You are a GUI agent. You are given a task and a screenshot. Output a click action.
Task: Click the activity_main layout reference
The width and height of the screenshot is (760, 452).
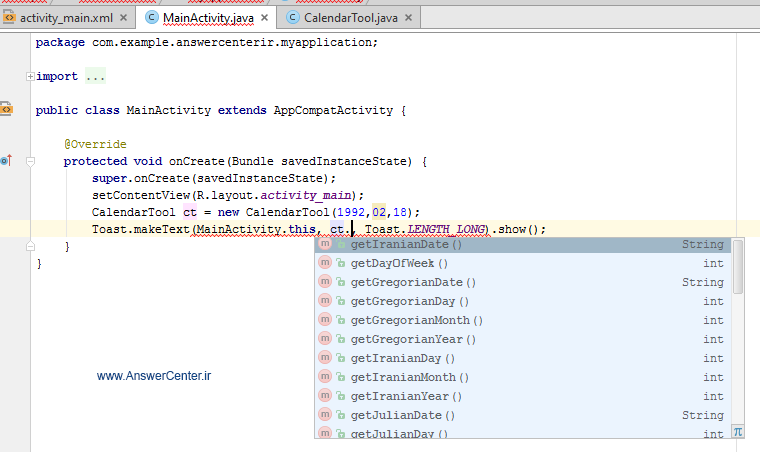point(306,195)
